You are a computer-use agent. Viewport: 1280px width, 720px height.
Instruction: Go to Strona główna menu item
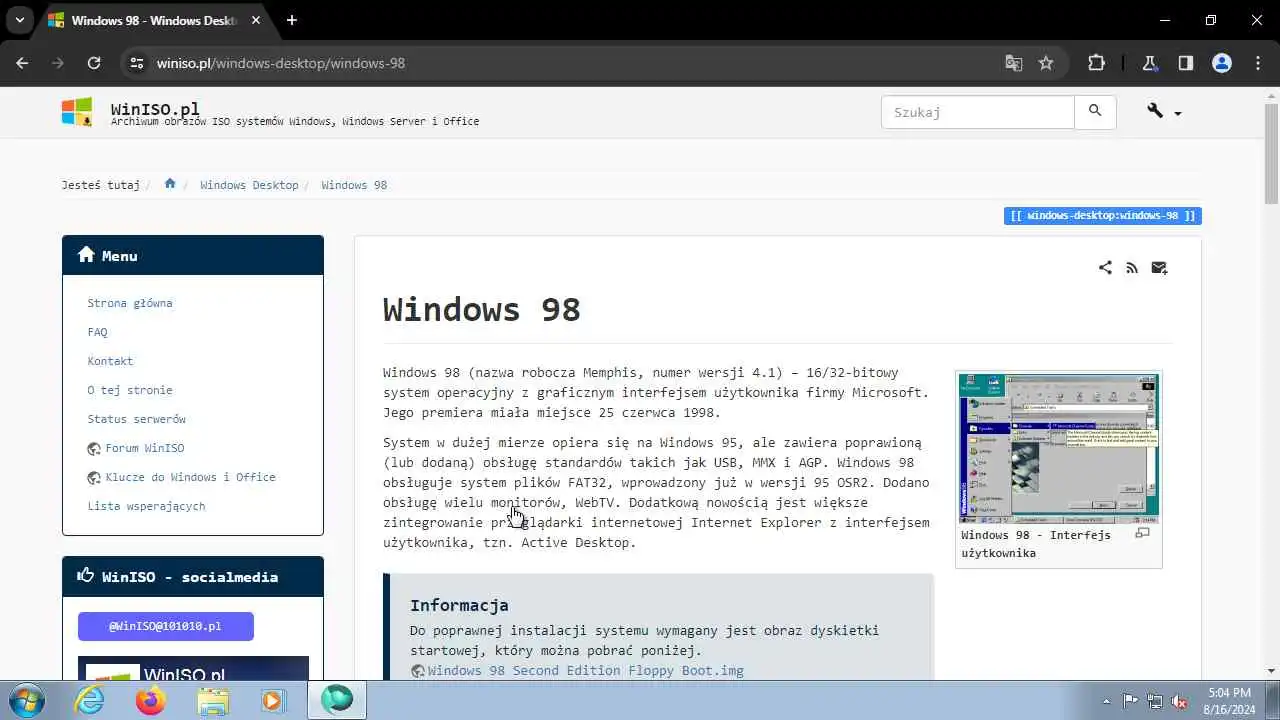[x=130, y=303]
